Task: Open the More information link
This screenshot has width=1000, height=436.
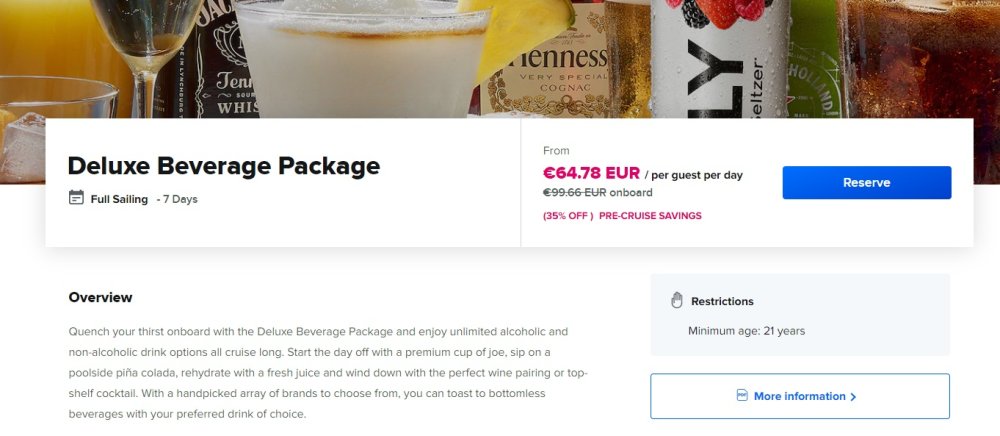Action: pos(800,396)
